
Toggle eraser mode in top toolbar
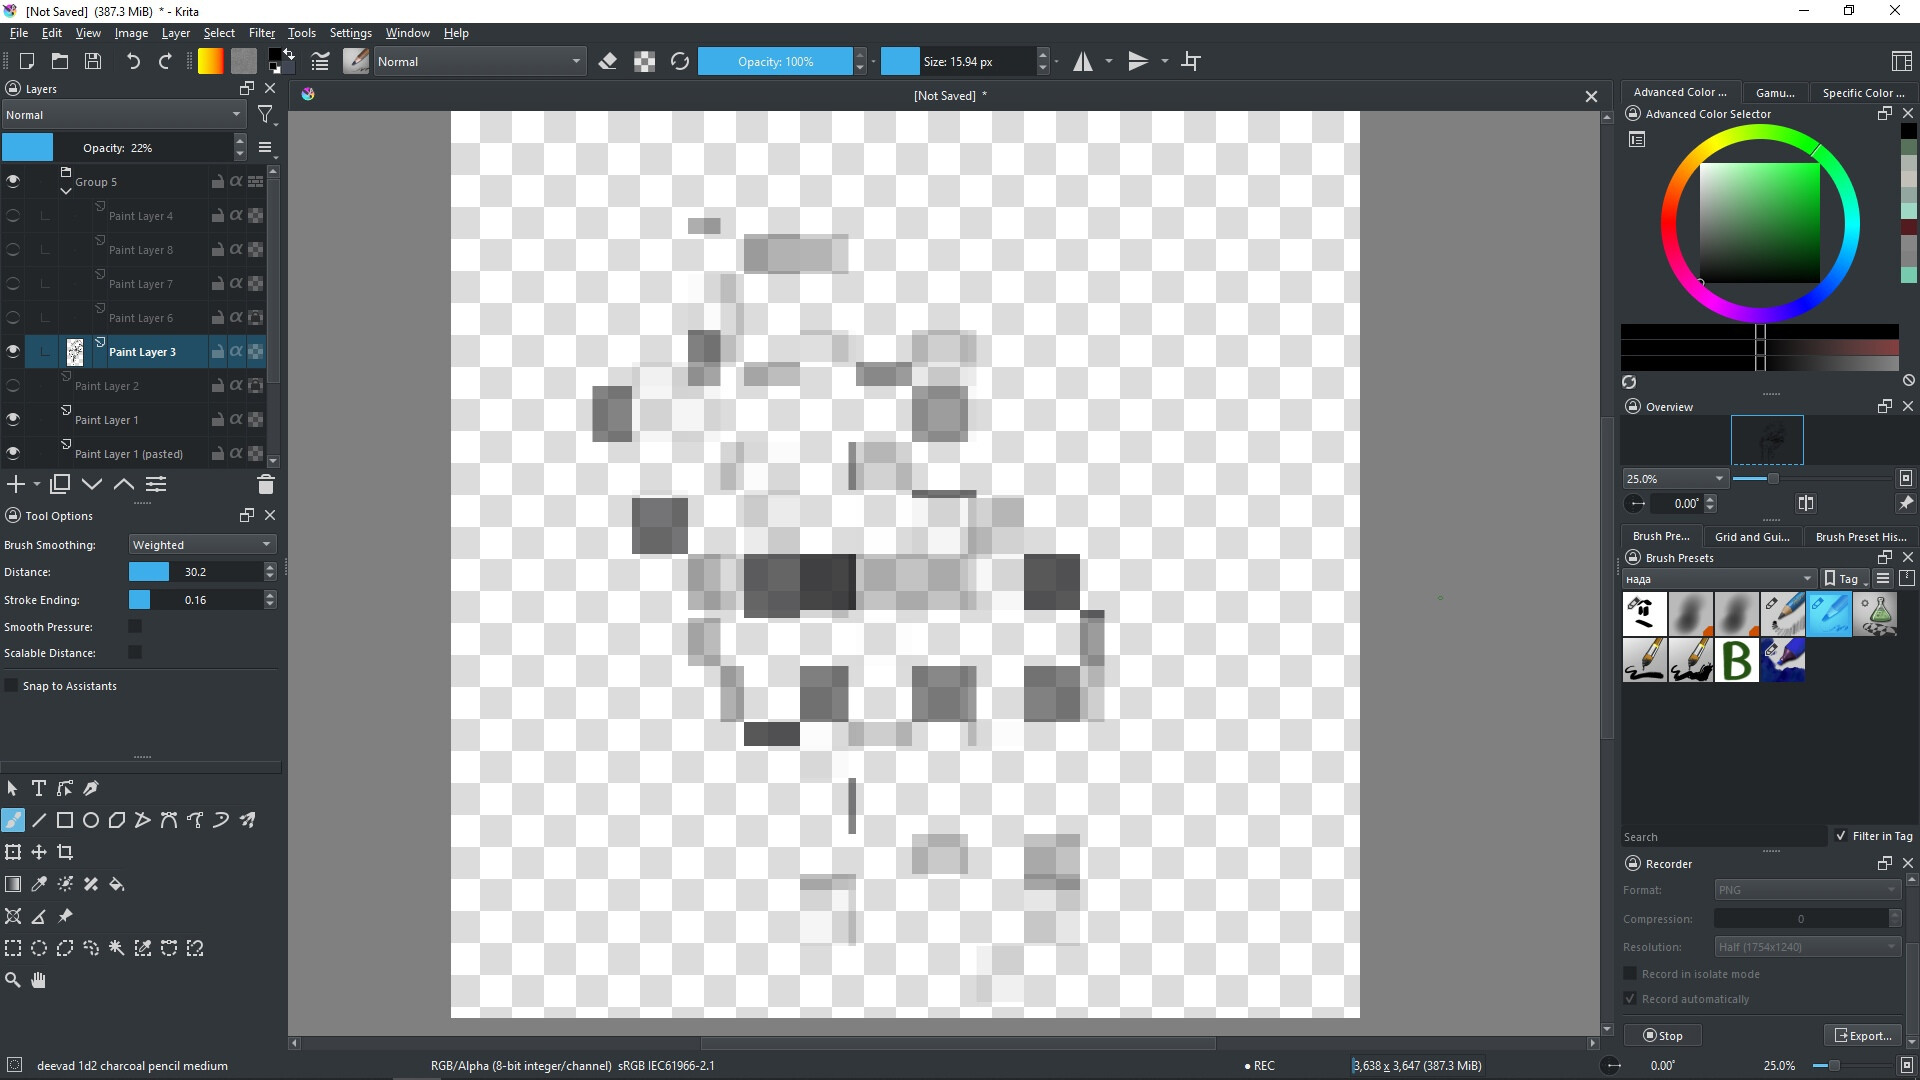pos(607,62)
